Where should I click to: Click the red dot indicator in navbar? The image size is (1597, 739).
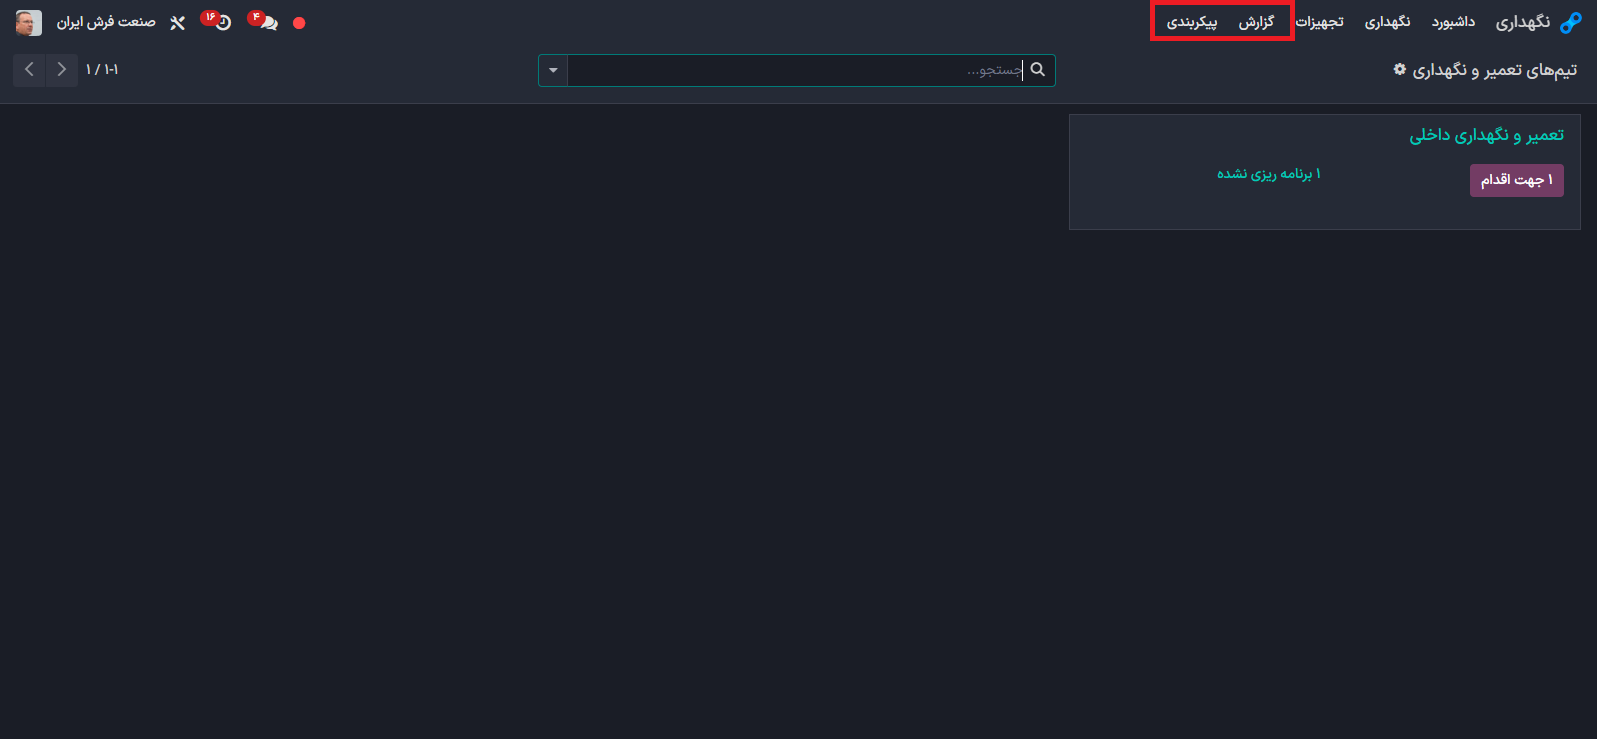coord(299,22)
